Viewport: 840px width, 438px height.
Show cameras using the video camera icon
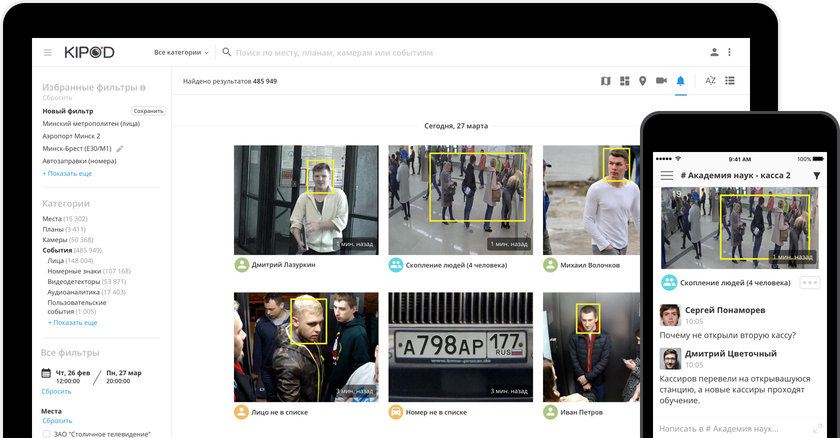point(662,81)
